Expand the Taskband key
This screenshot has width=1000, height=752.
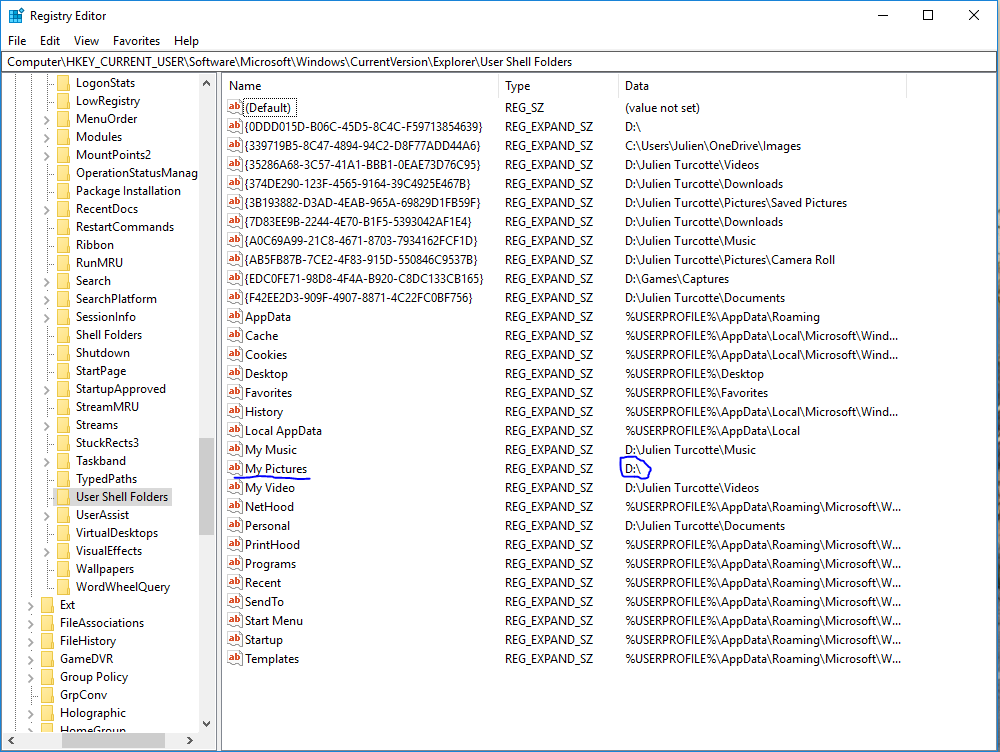pos(47,461)
